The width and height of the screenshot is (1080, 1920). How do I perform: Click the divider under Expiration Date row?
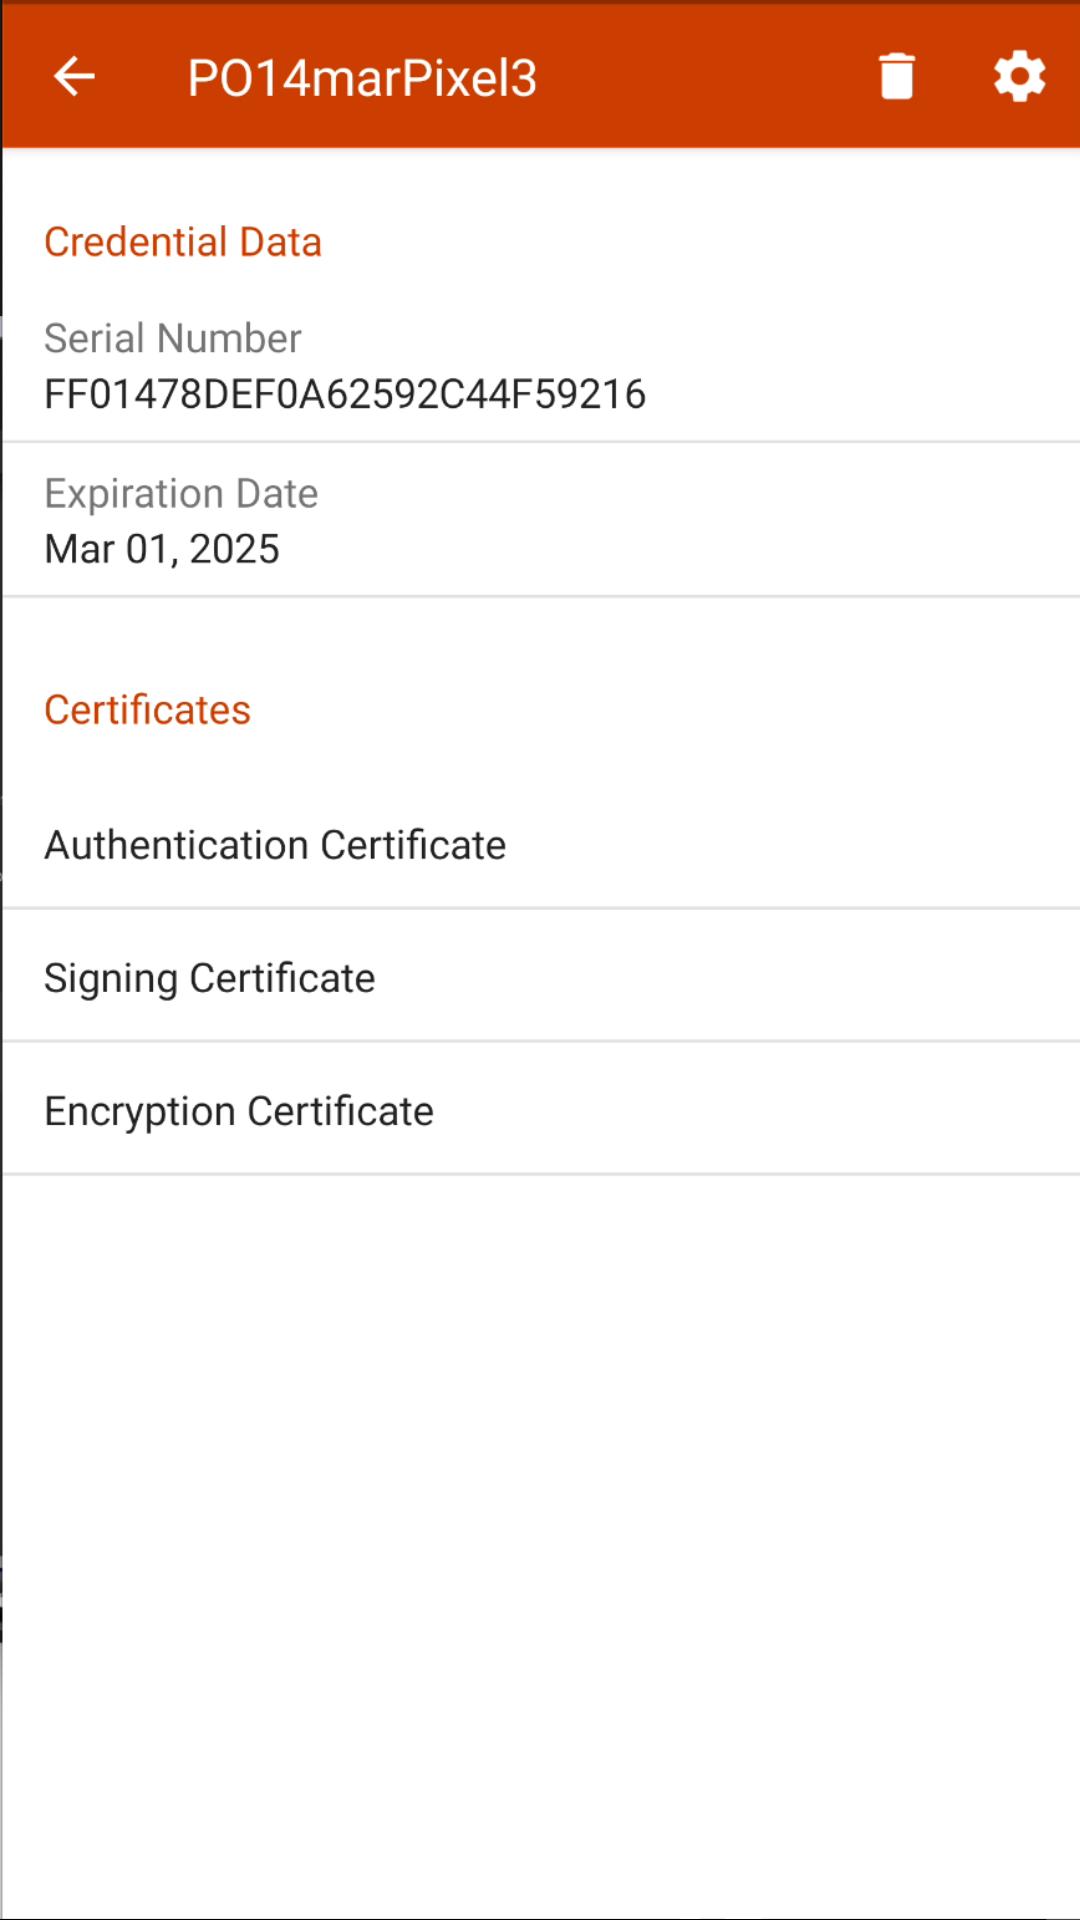point(540,596)
